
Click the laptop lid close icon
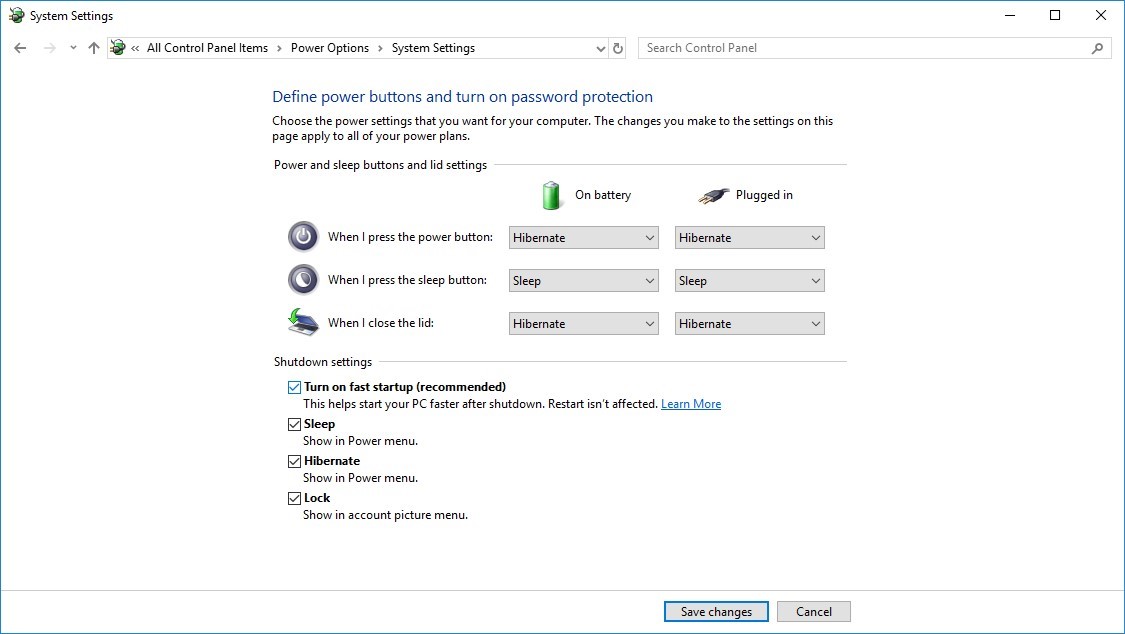coord(303,323)
